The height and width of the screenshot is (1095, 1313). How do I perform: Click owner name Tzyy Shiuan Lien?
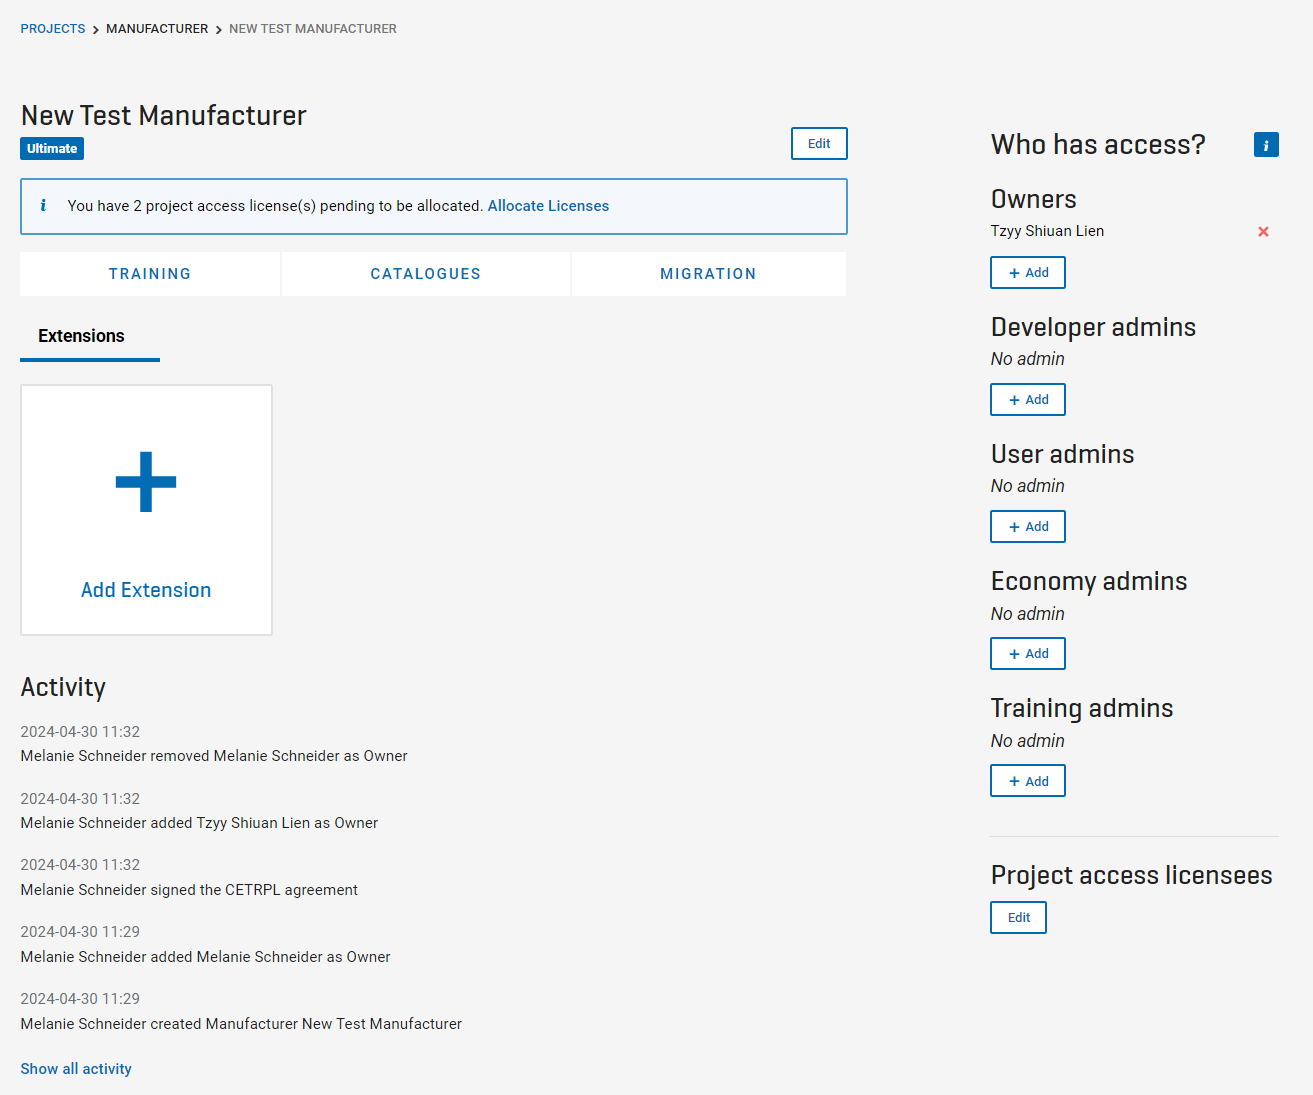[x=1047, y=231]
